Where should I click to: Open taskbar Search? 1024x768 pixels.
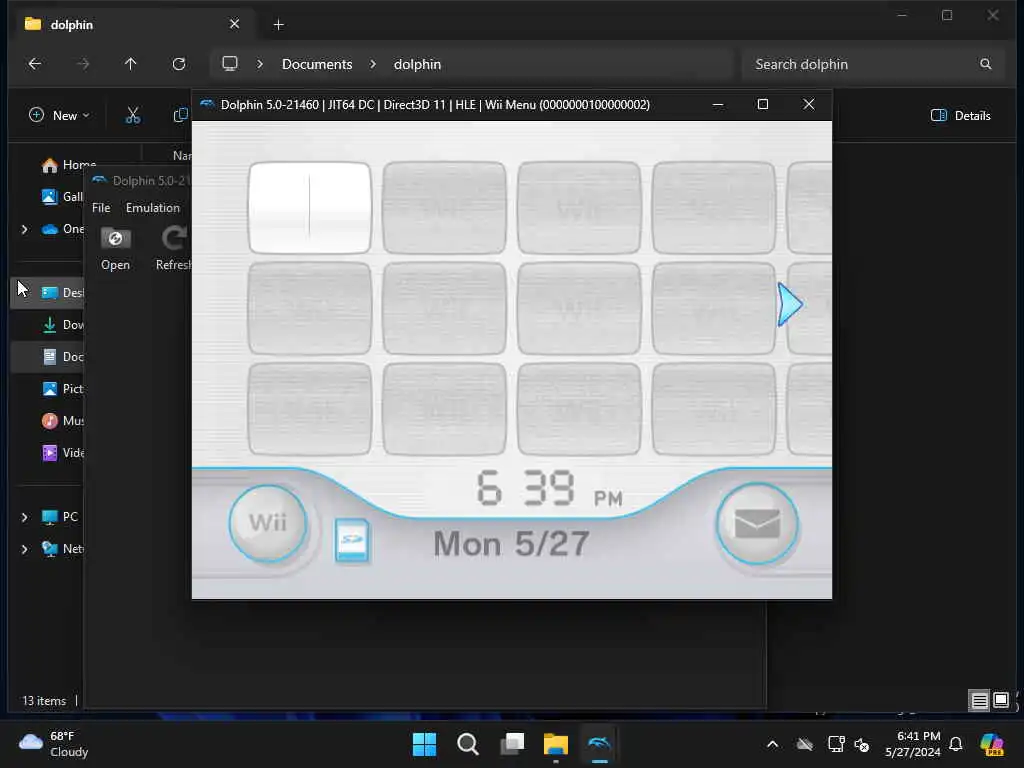pyautogui.click(x=468, y=744)
